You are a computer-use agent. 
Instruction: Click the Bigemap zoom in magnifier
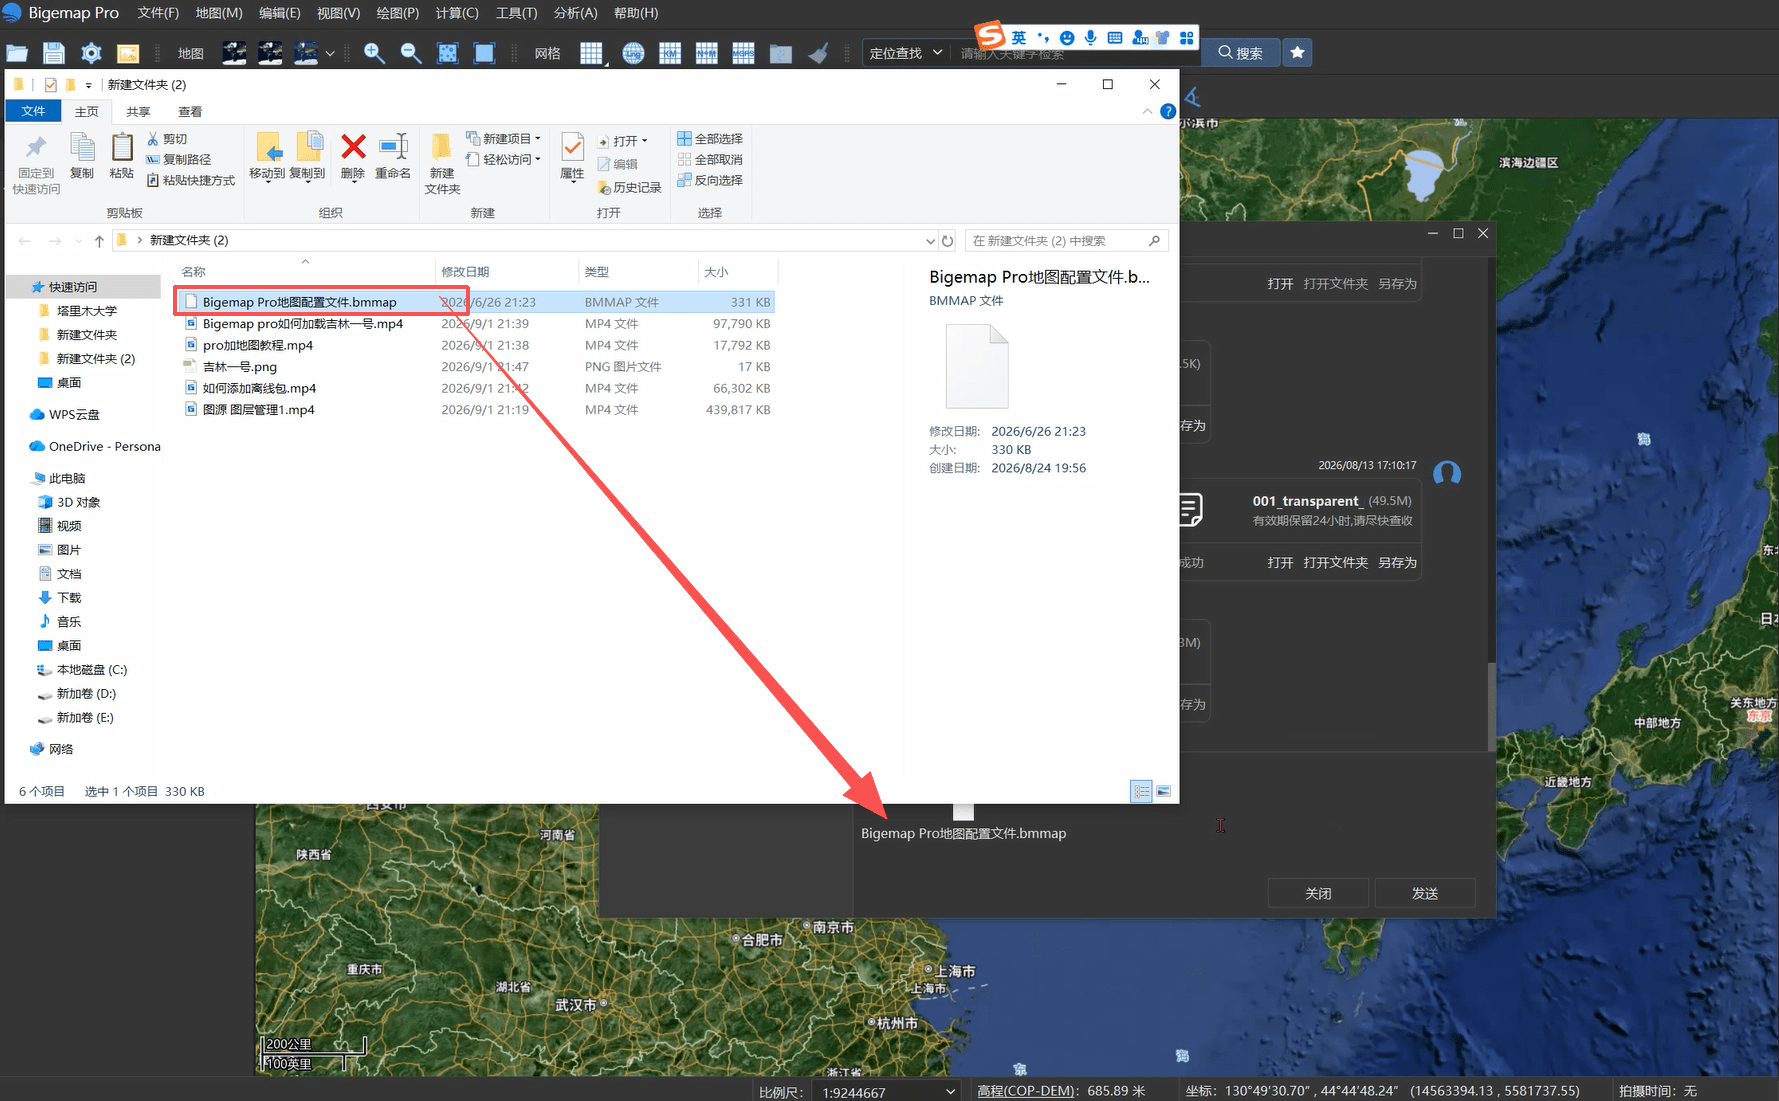374,53
